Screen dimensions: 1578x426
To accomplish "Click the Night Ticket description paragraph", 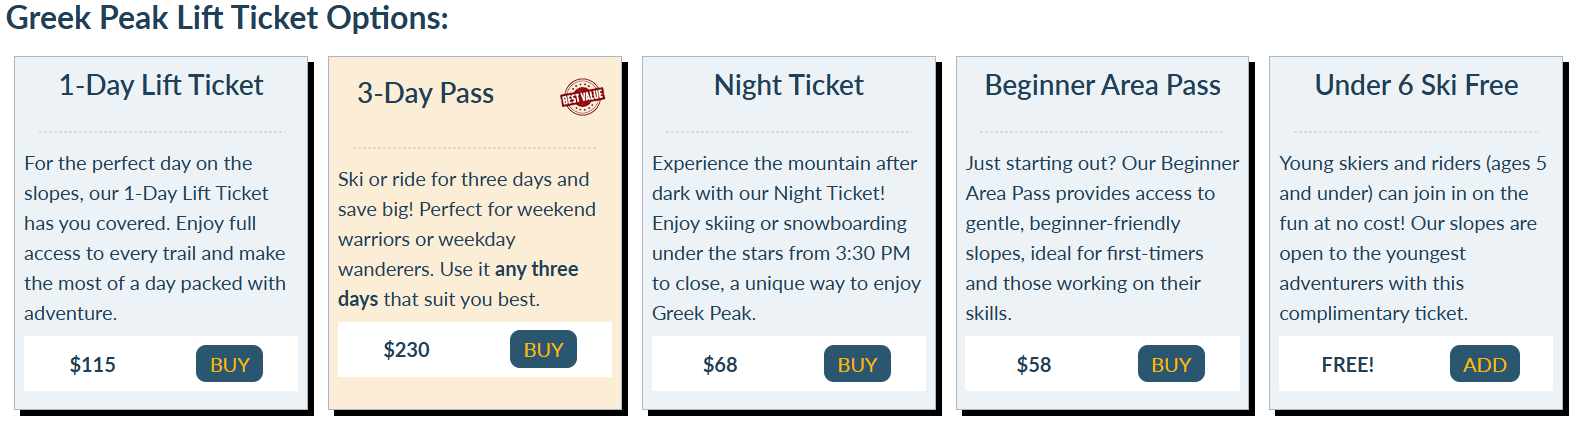I will point(787,238).
